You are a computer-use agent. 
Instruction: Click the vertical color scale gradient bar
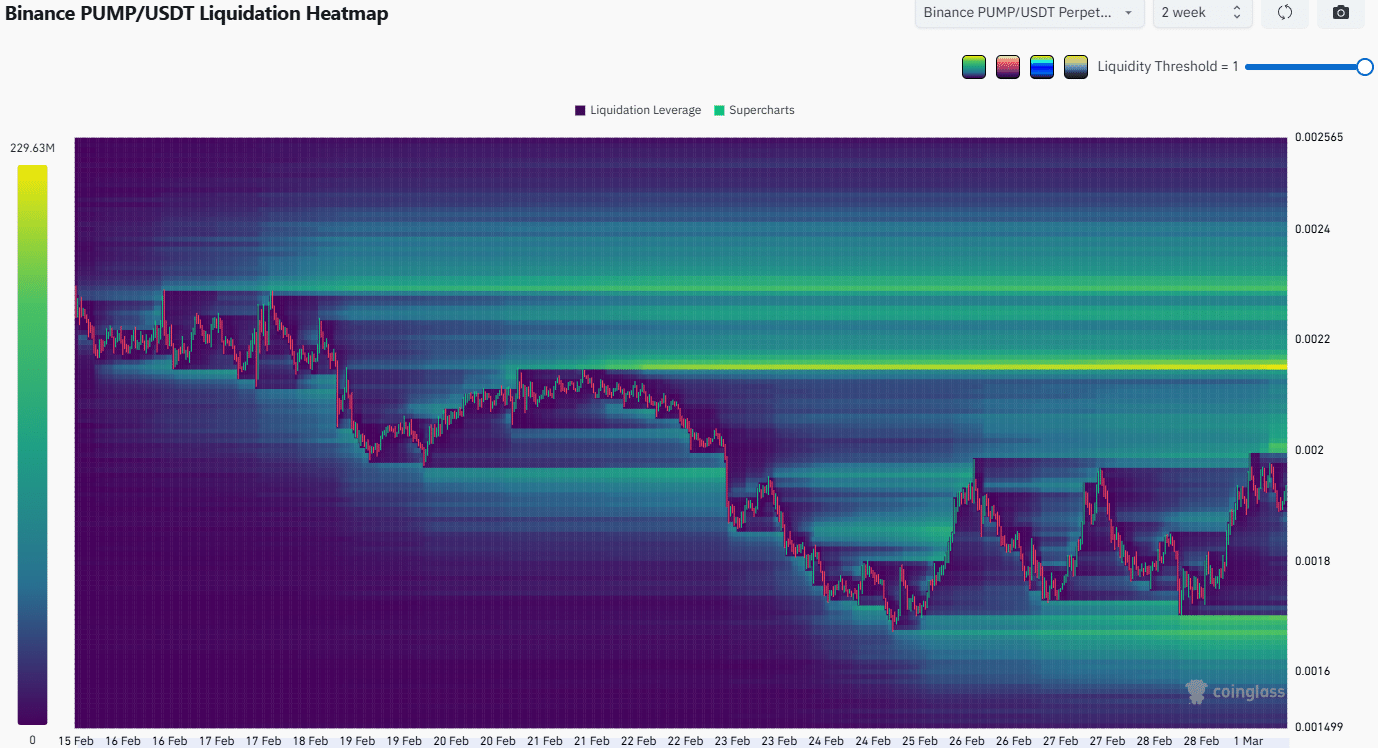(32, 444)
